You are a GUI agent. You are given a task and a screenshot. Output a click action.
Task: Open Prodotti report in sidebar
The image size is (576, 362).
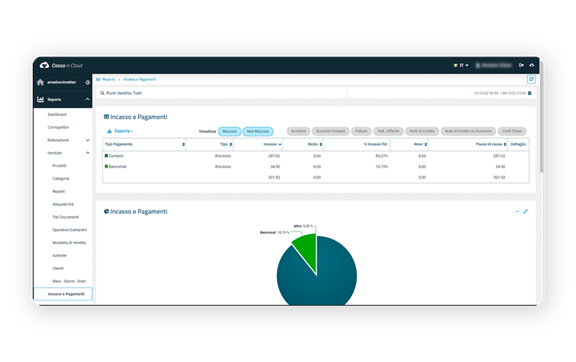[x=60, y=166]
